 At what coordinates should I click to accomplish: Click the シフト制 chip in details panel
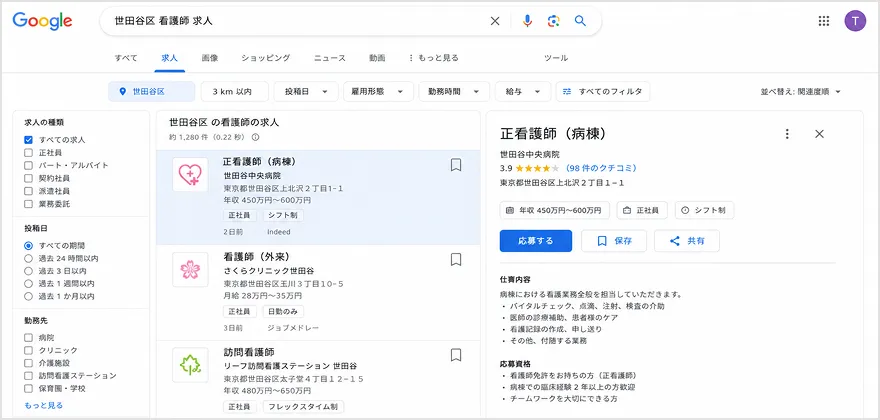[704, 211]
